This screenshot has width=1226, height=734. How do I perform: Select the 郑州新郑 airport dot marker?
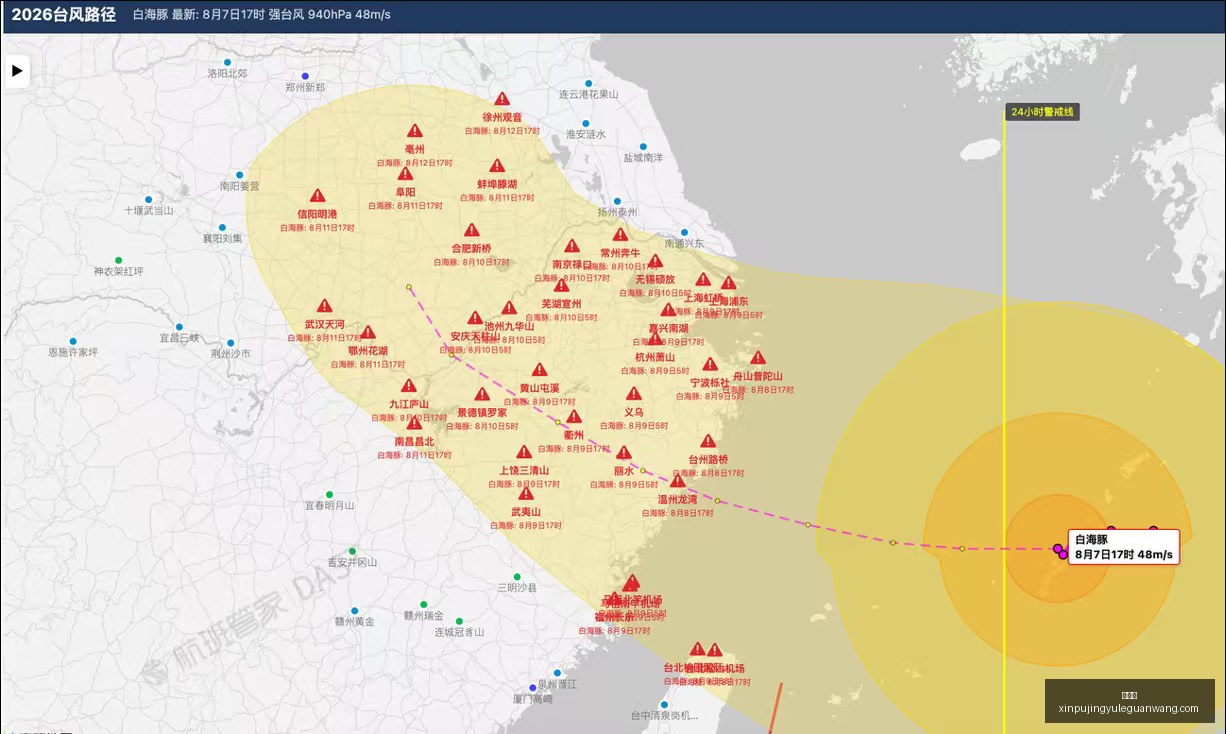tap(305, 76)
